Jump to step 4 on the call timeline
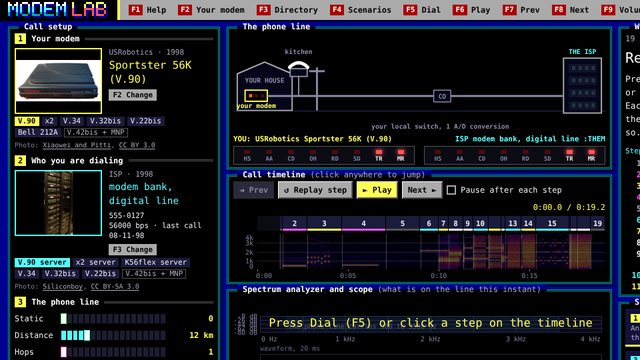 click(x=363, y=224)
